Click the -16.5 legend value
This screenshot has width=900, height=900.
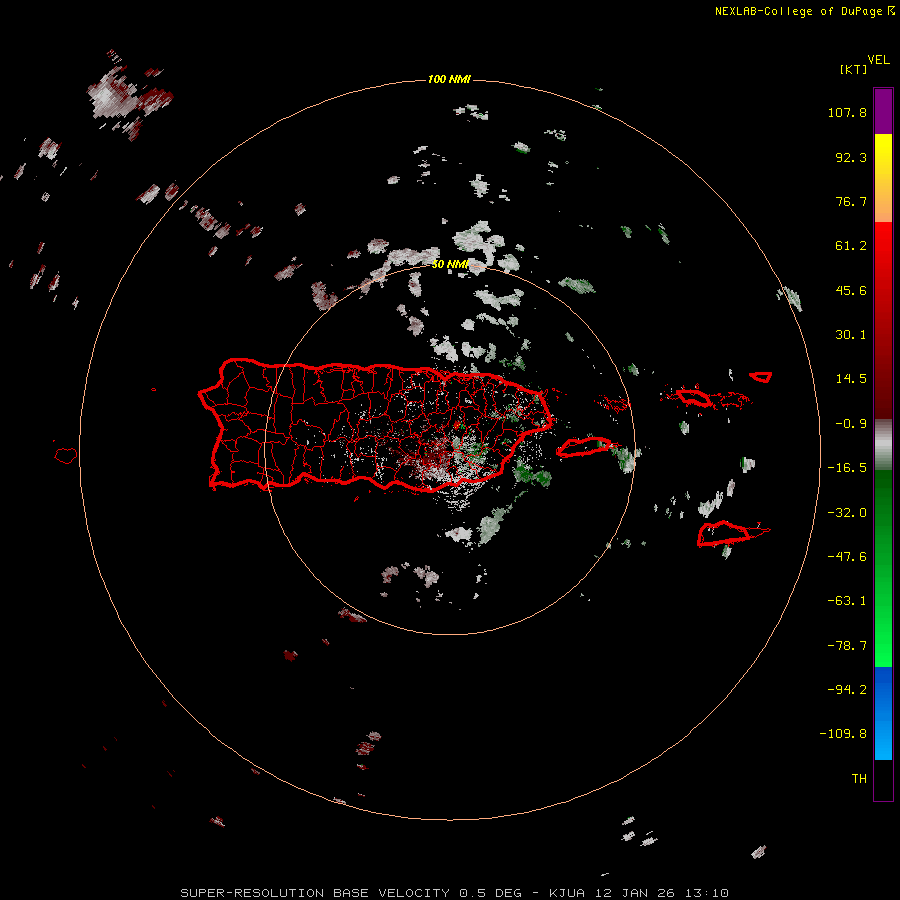847,468
